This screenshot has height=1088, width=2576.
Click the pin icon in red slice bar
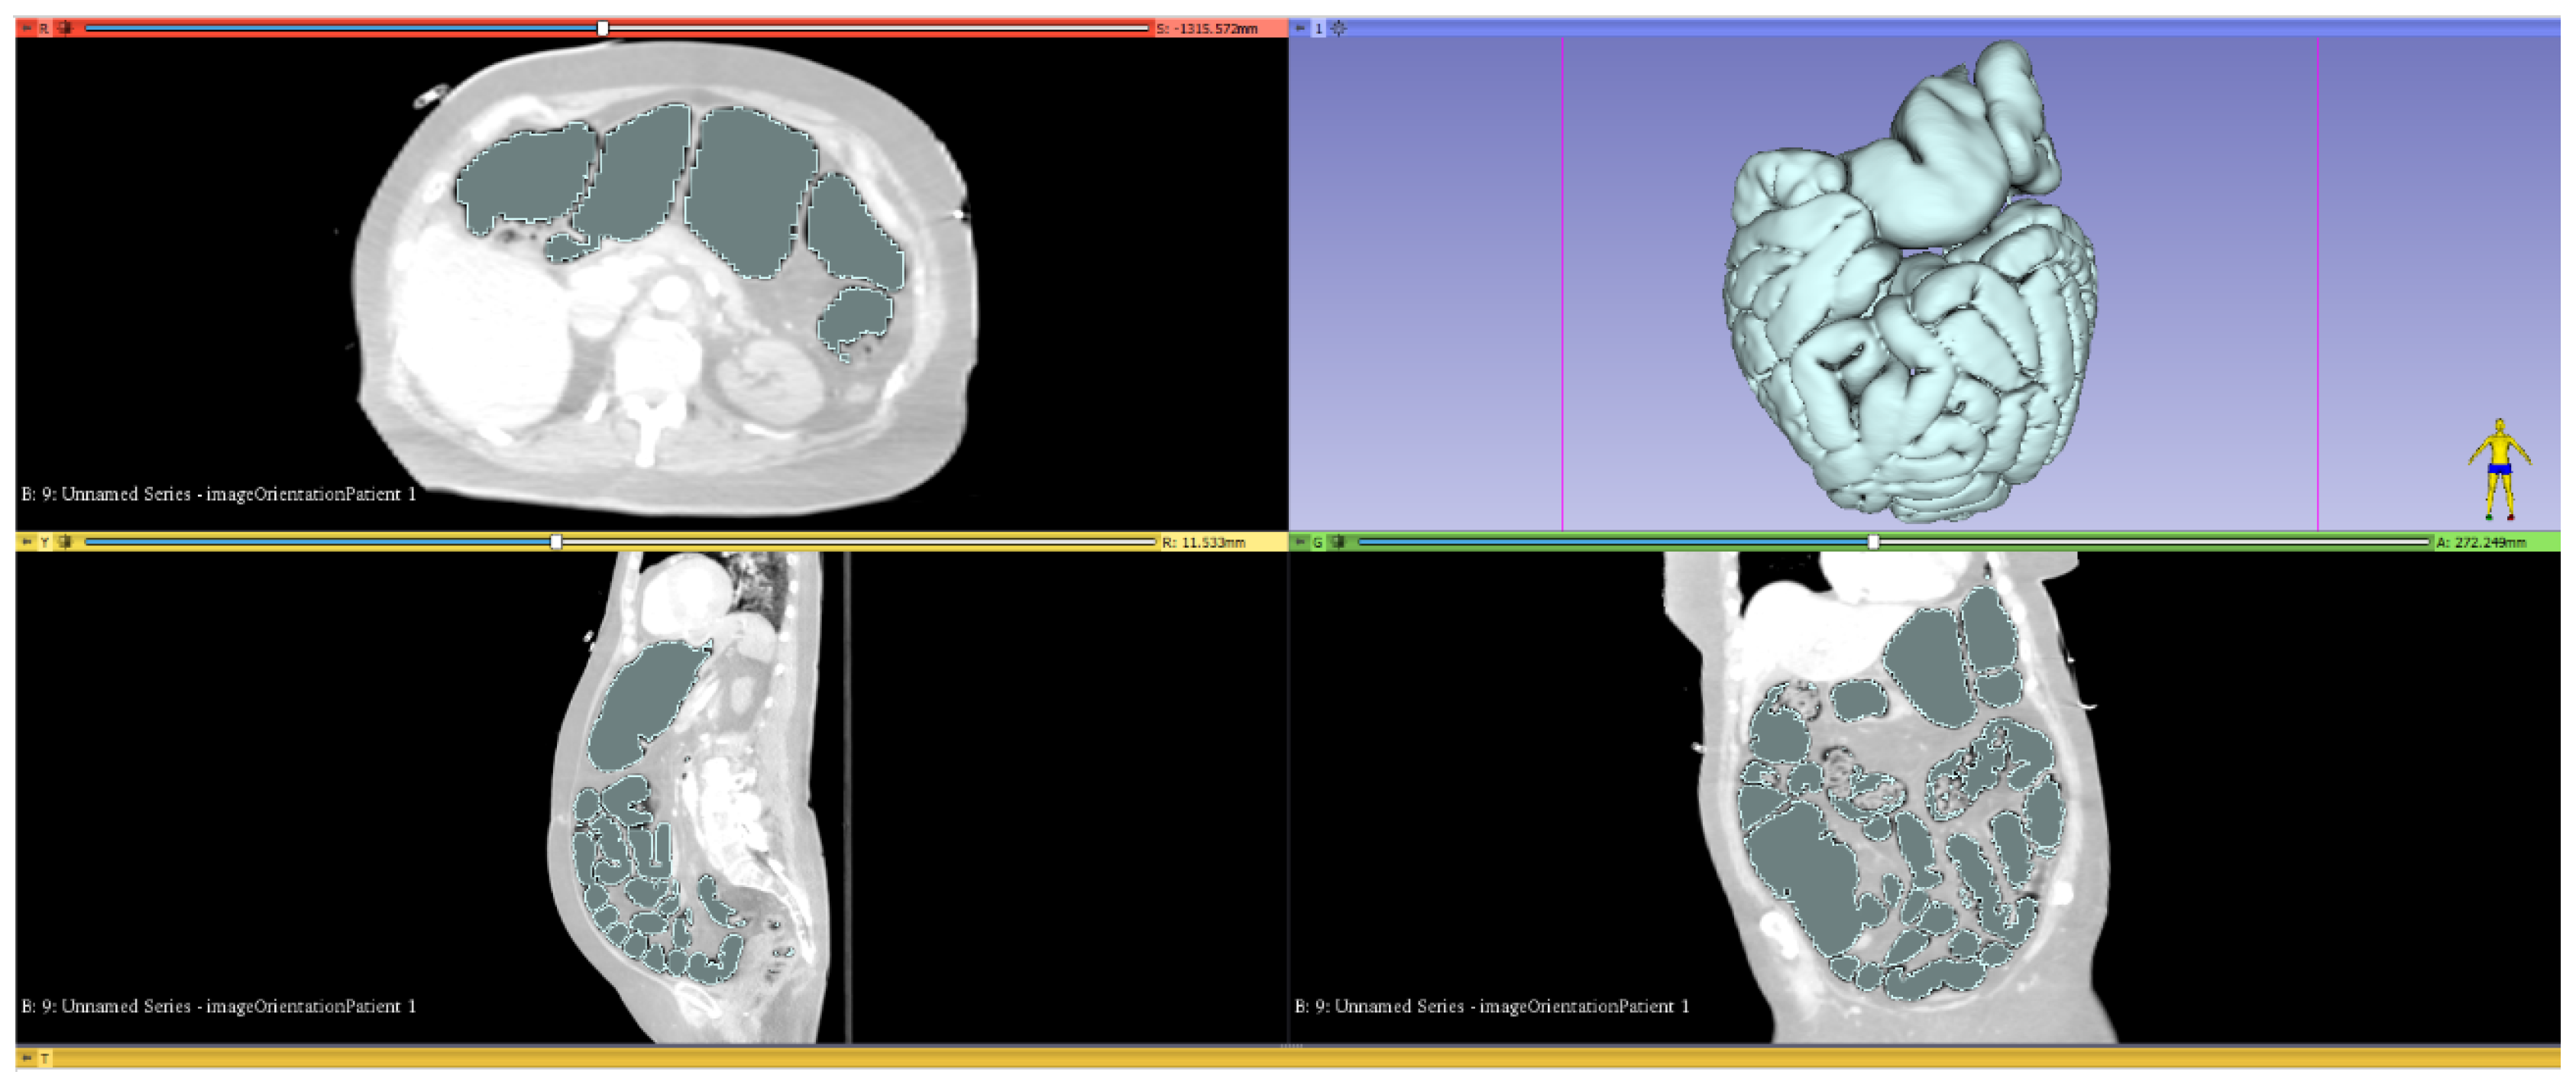point(27,28)
